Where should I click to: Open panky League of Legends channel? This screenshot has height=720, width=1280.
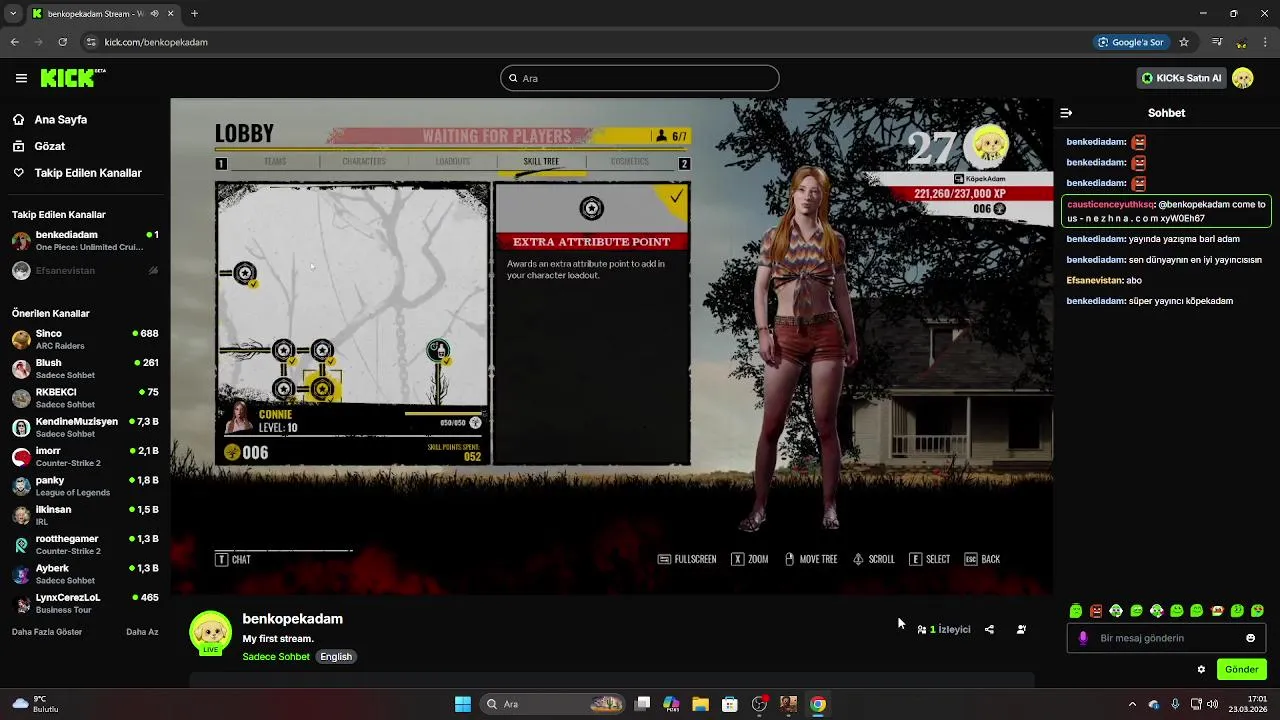pos(85,486)
